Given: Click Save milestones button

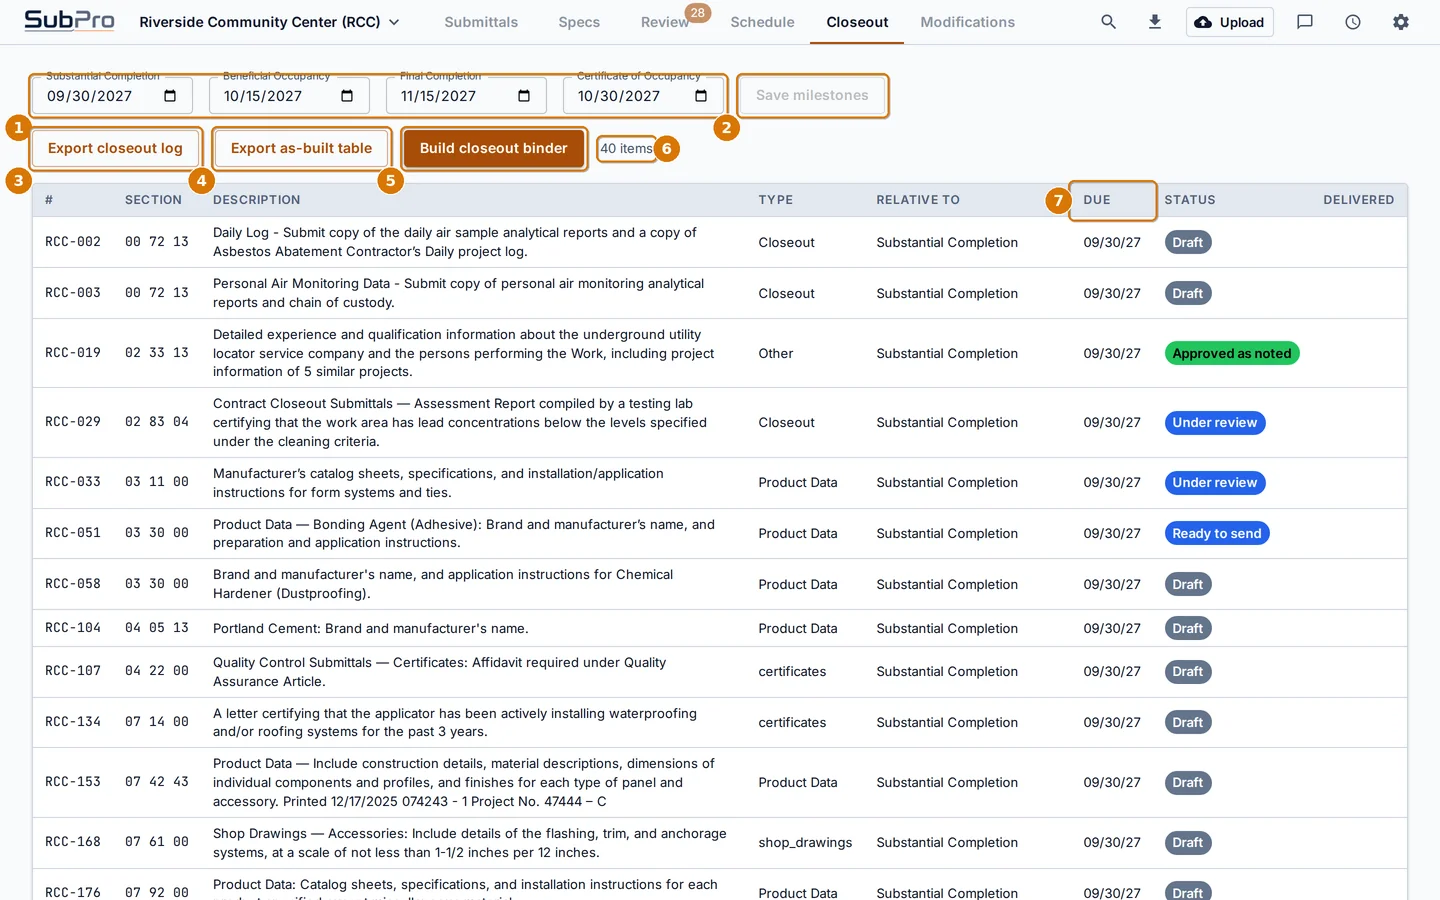Looking at the screenshot, I should 812,96.
